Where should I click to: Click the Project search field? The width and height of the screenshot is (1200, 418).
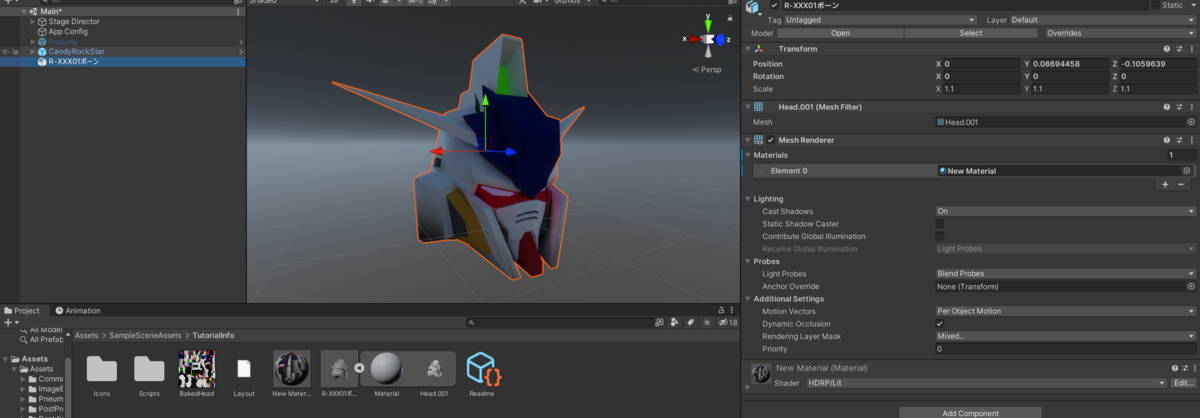[559, 323]
